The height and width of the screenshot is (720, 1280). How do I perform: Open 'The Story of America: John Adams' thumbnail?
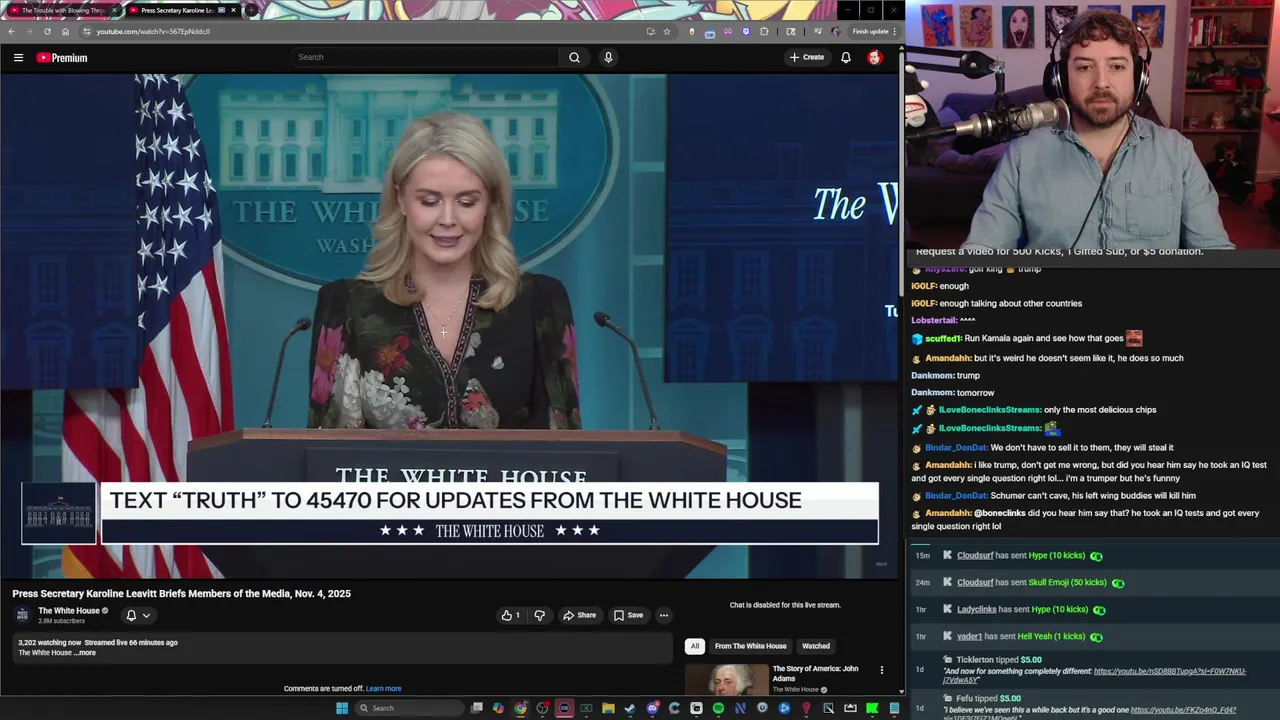727,680
